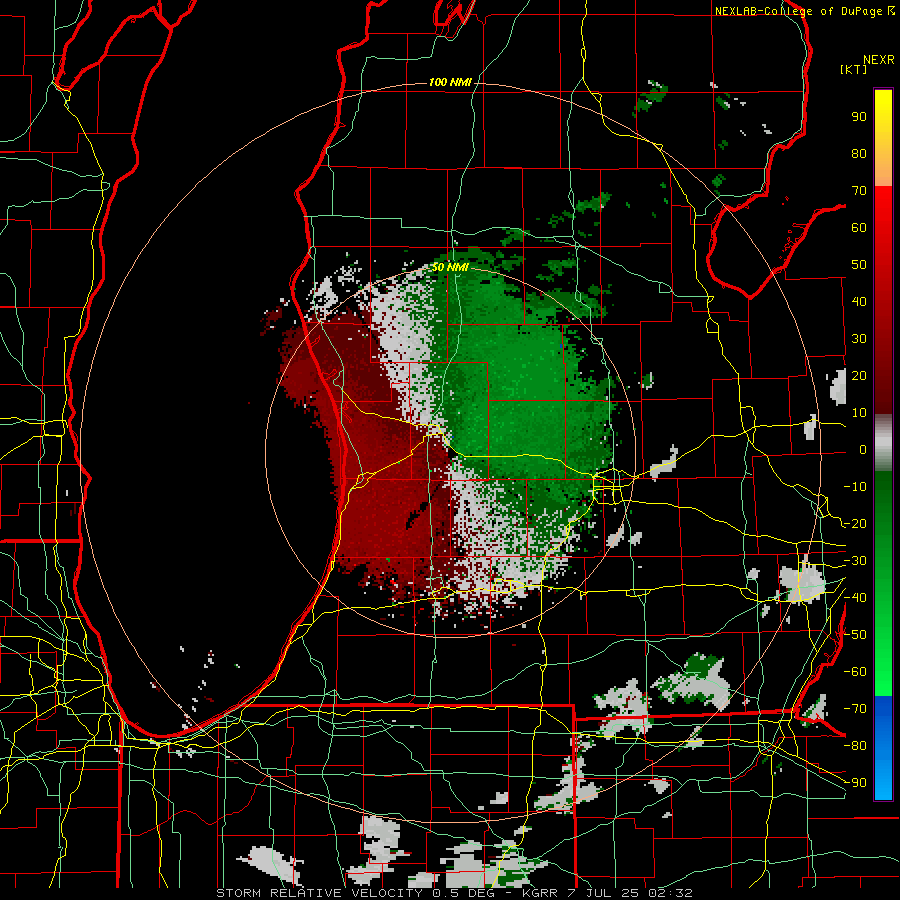
Task: Click the -80 value on velocity scale
Action: tap(855, 746)
